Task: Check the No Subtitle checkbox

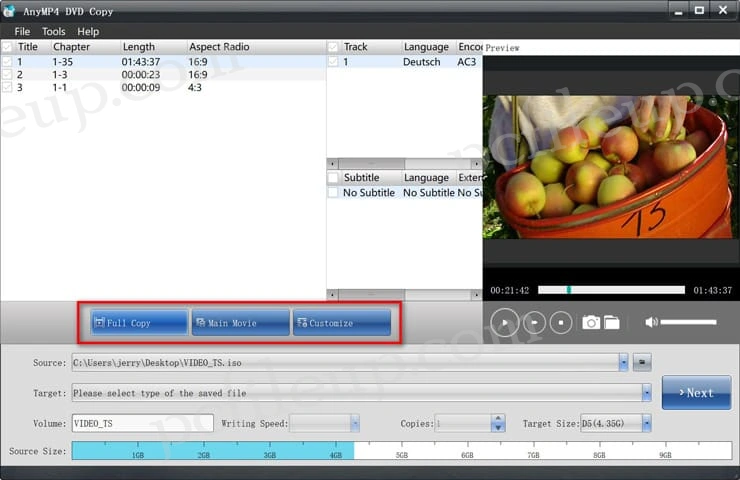Action: point(333,192)
